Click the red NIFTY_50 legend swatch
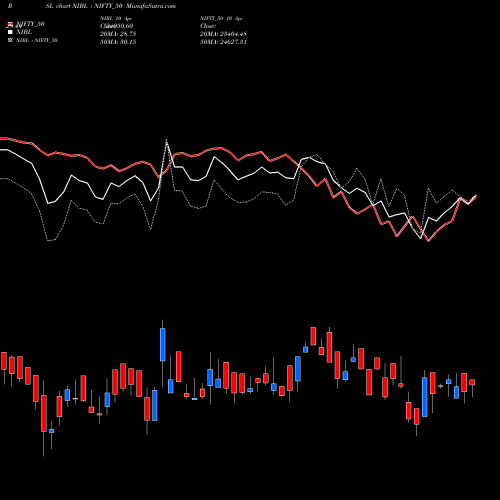Image resolution: width=500 pixels, height=500 pixels. pyautogui.click(x=10, y=24)
